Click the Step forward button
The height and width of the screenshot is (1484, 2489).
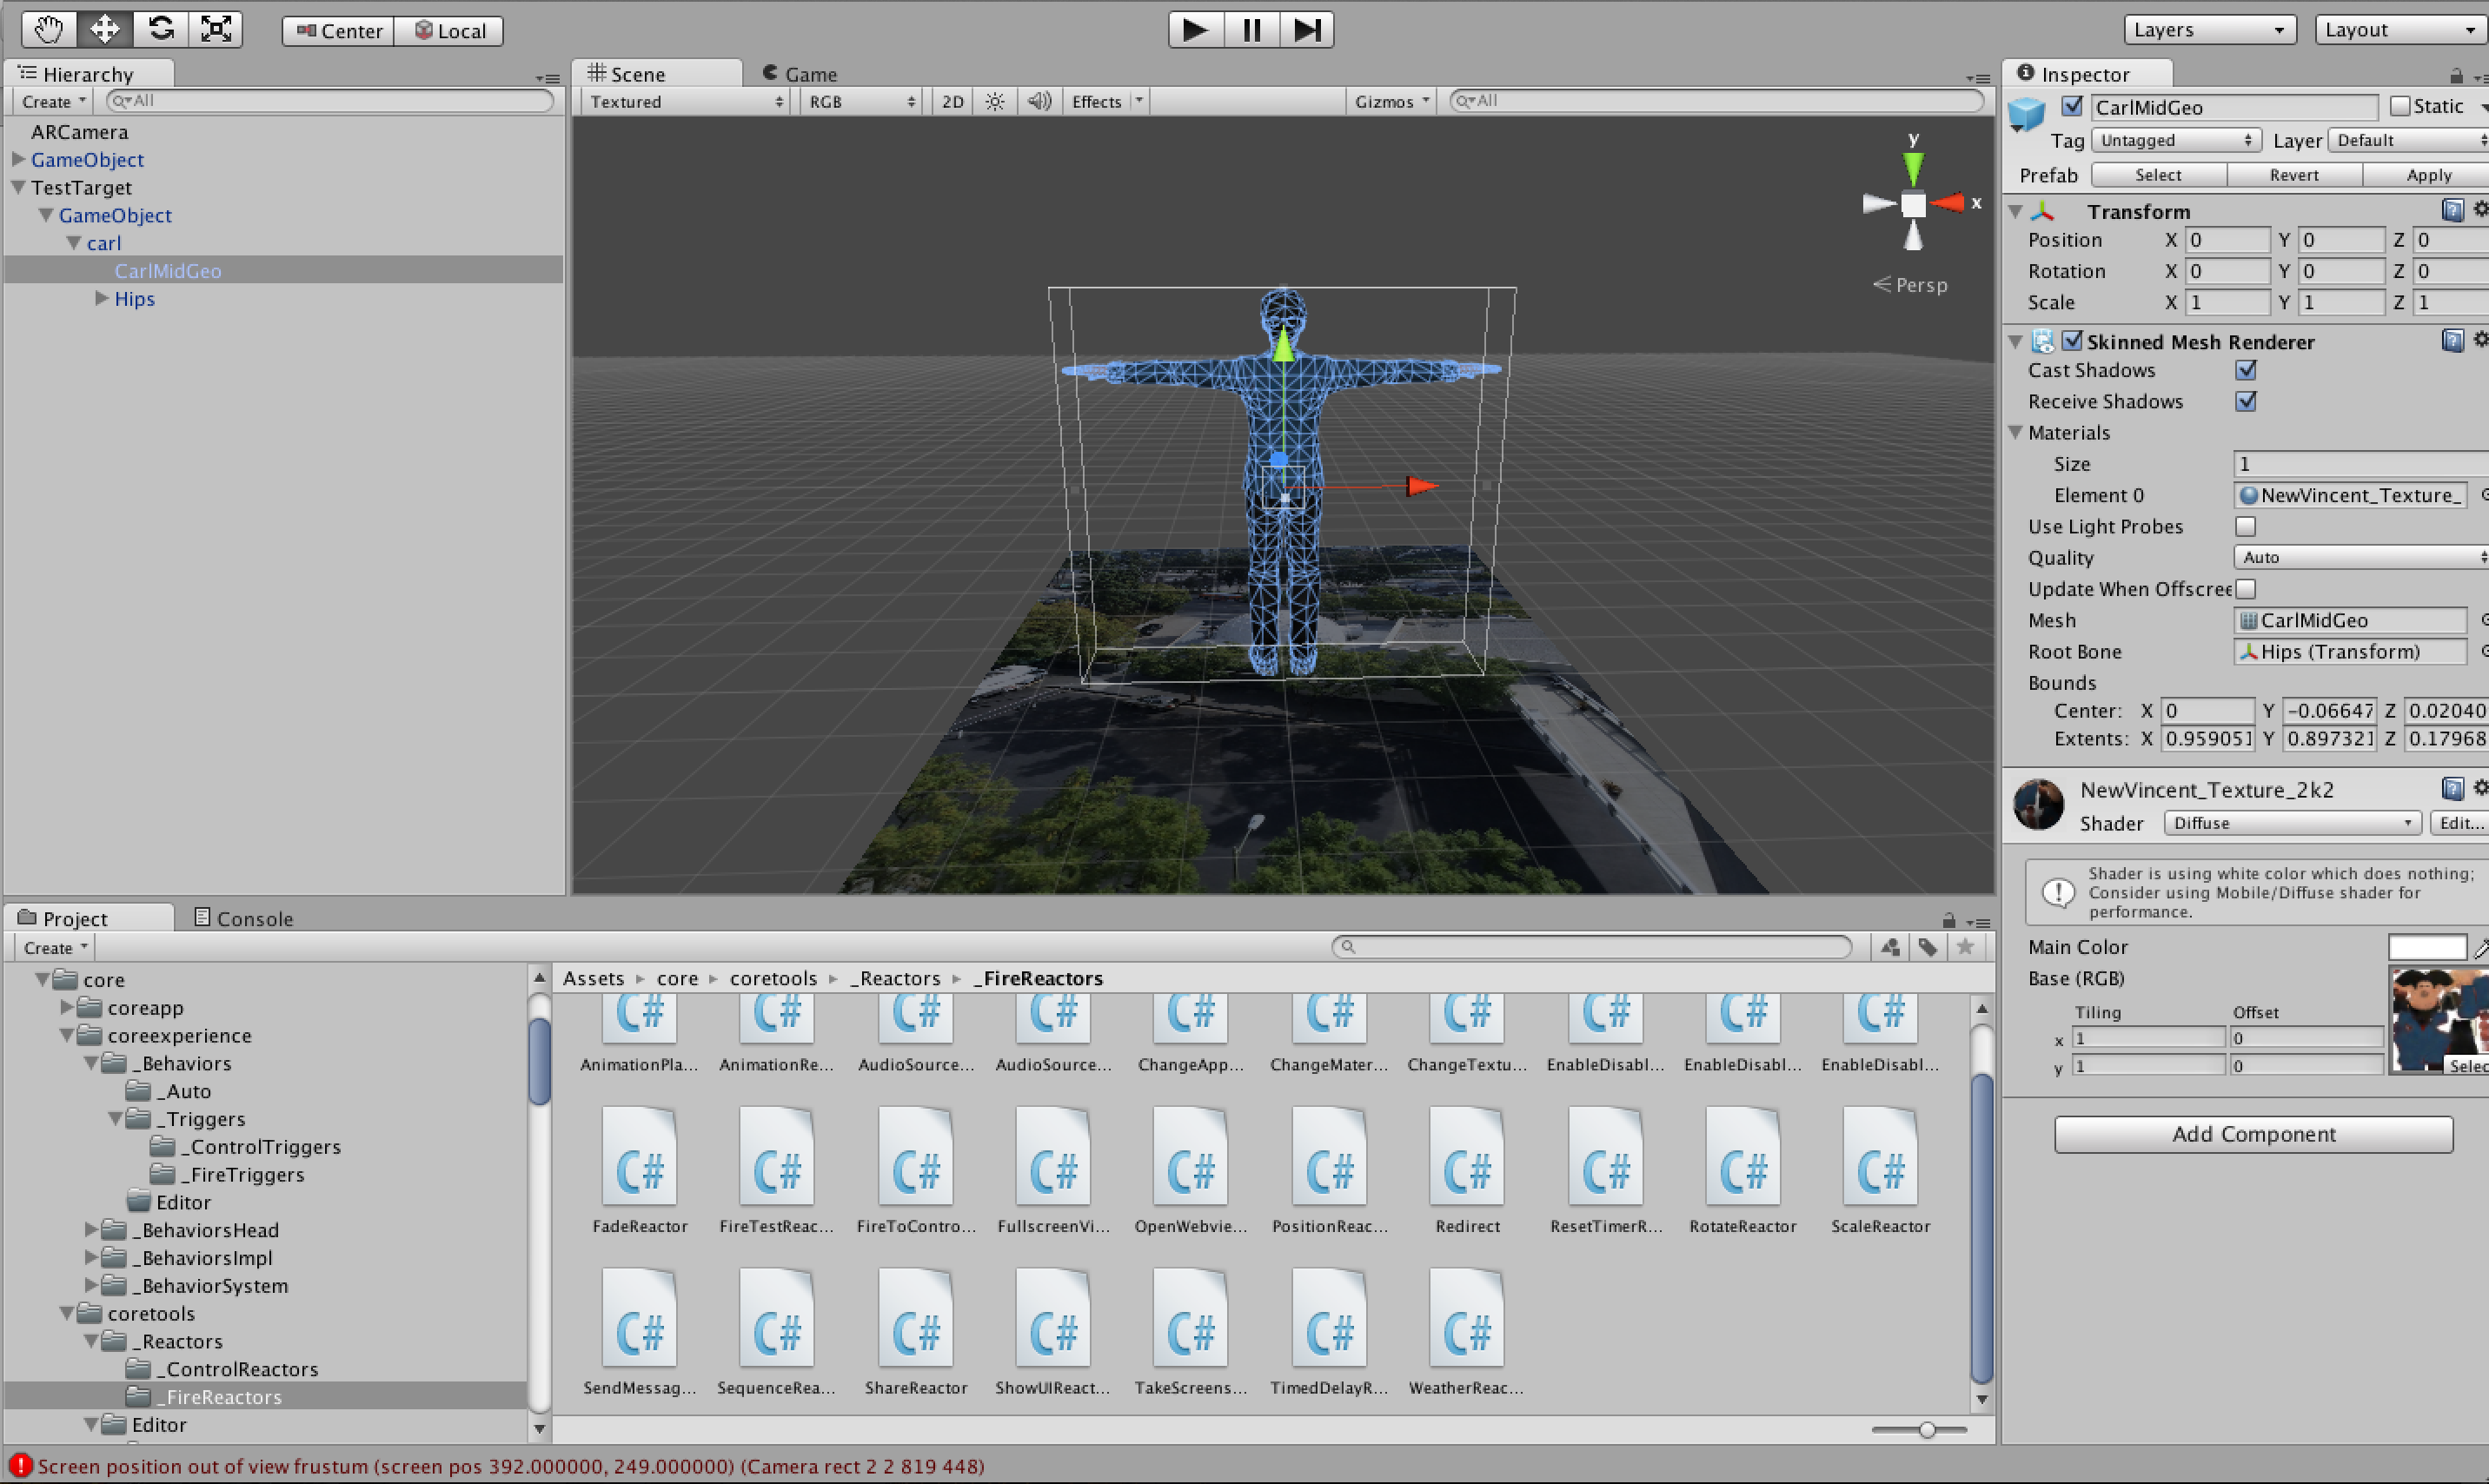(x=1306, y=29)
